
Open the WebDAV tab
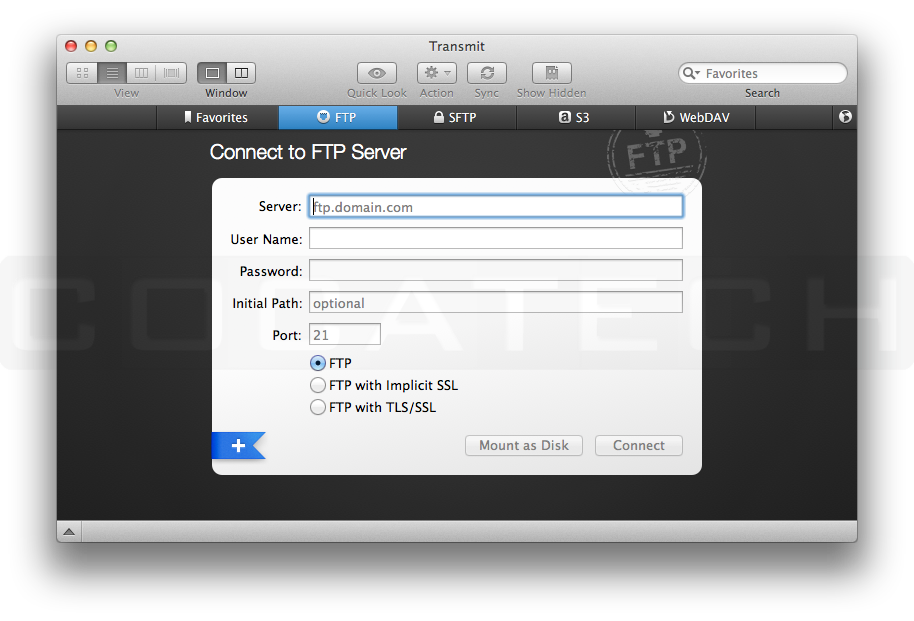(695, 117)
